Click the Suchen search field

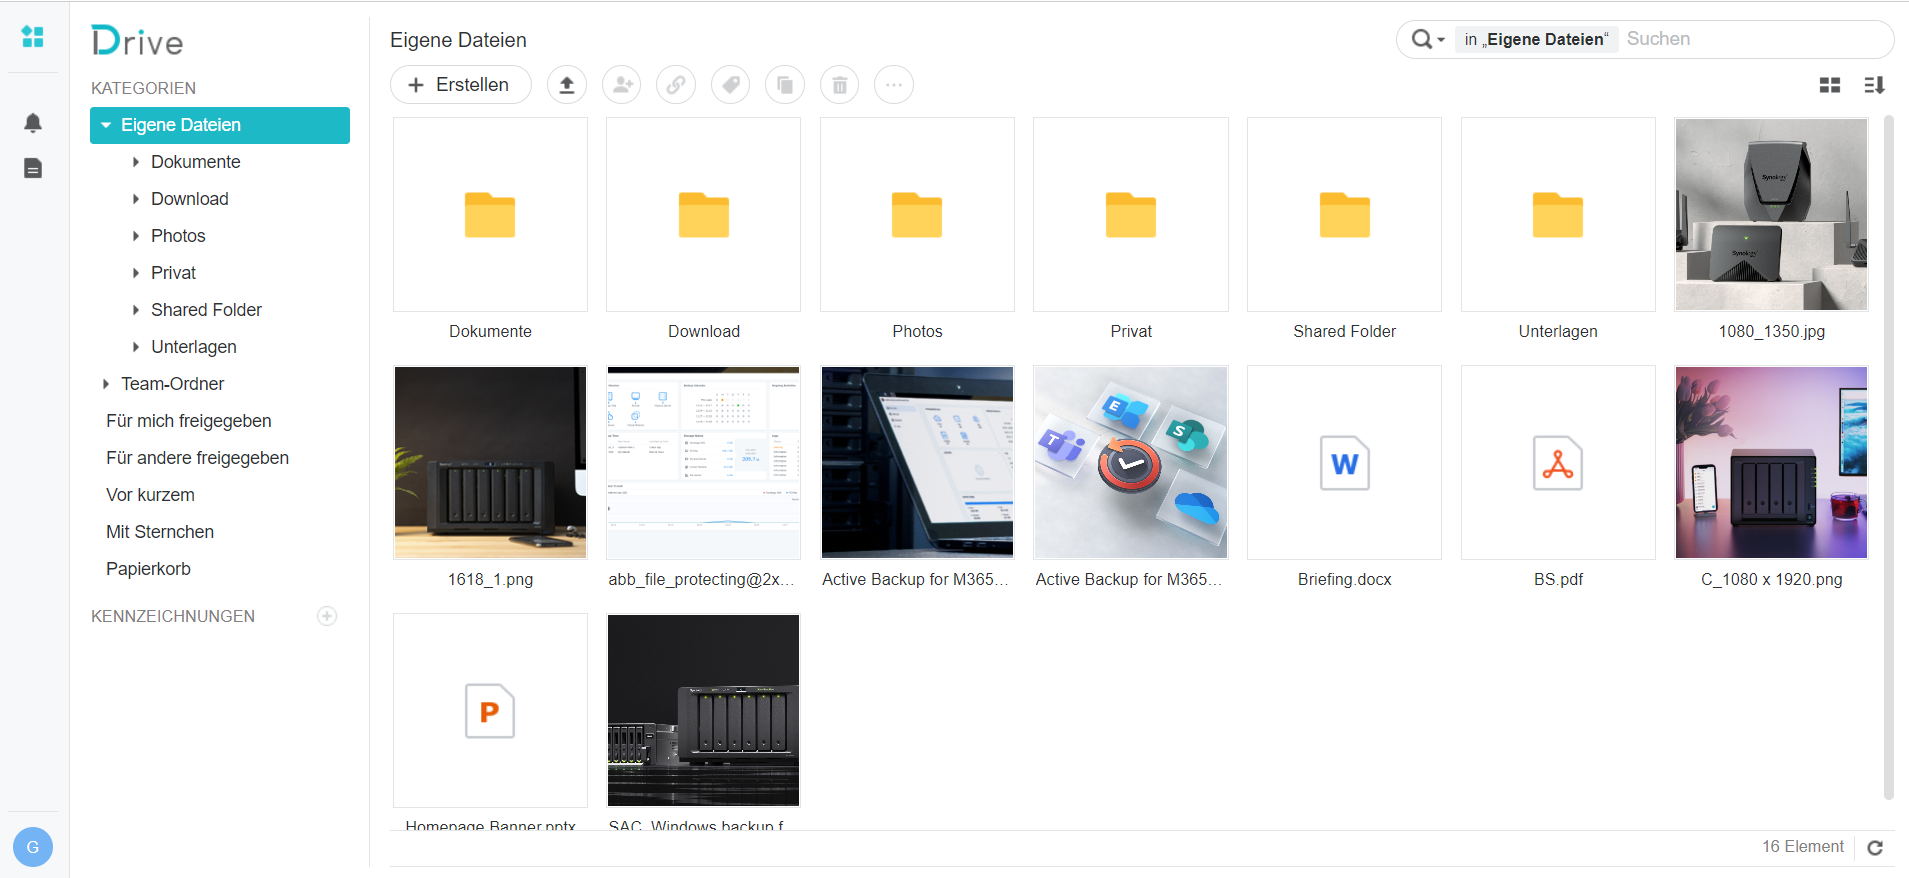[1750, 40]
